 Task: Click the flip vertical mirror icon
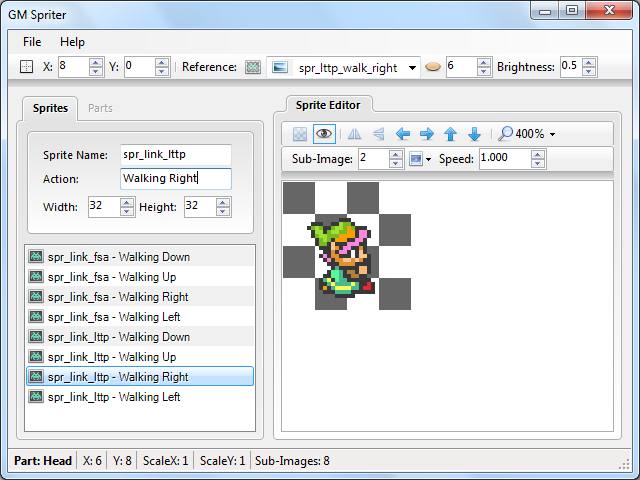coord(378,134)
